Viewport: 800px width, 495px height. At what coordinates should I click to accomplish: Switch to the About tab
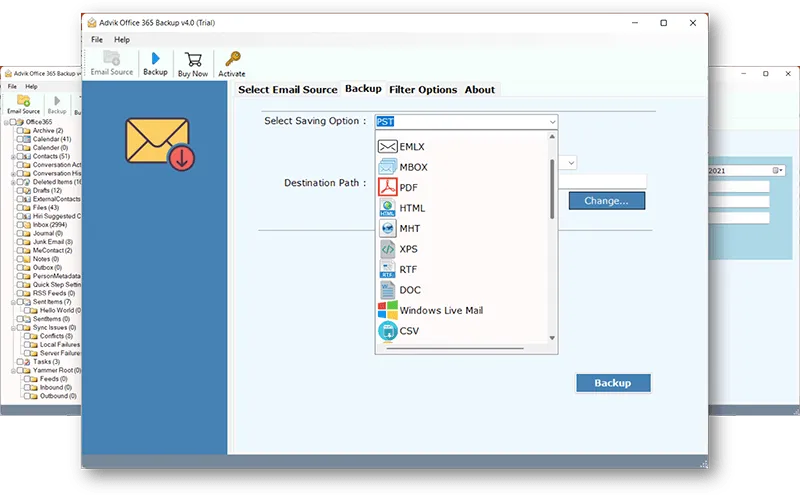point(480,90)
